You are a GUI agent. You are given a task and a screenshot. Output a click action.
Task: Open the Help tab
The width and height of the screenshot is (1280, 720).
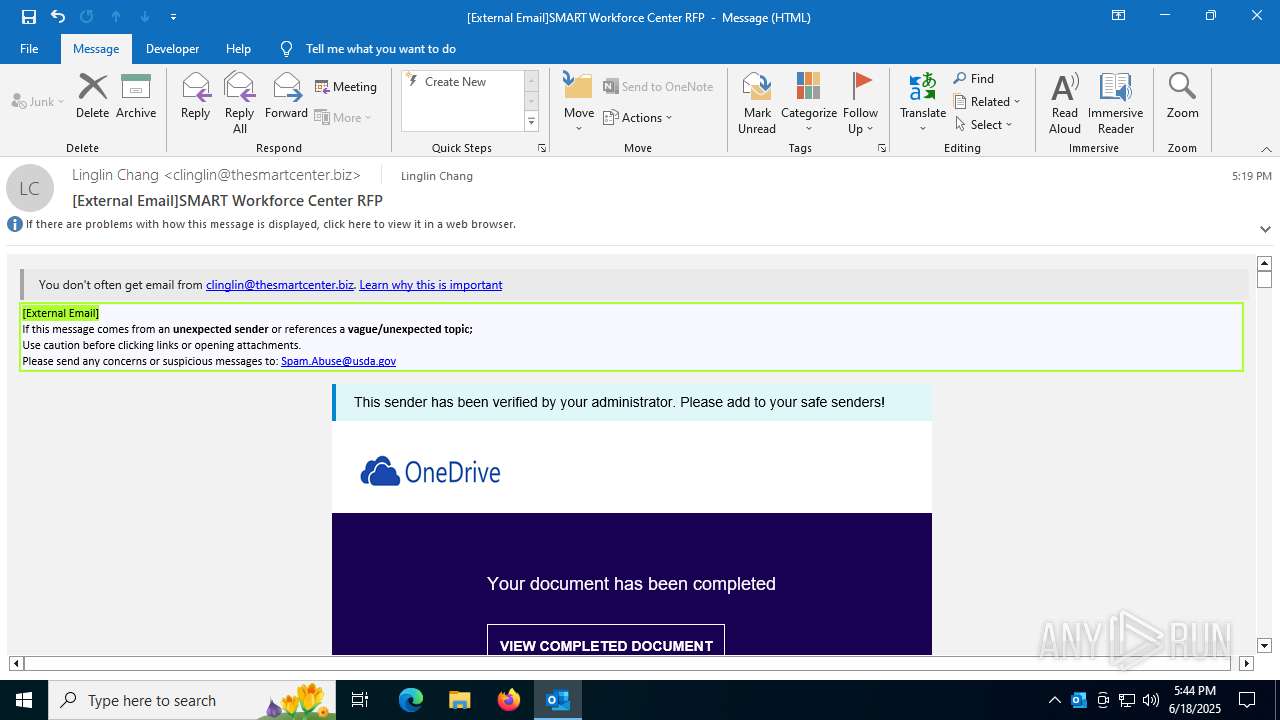[x=238, y=49]
